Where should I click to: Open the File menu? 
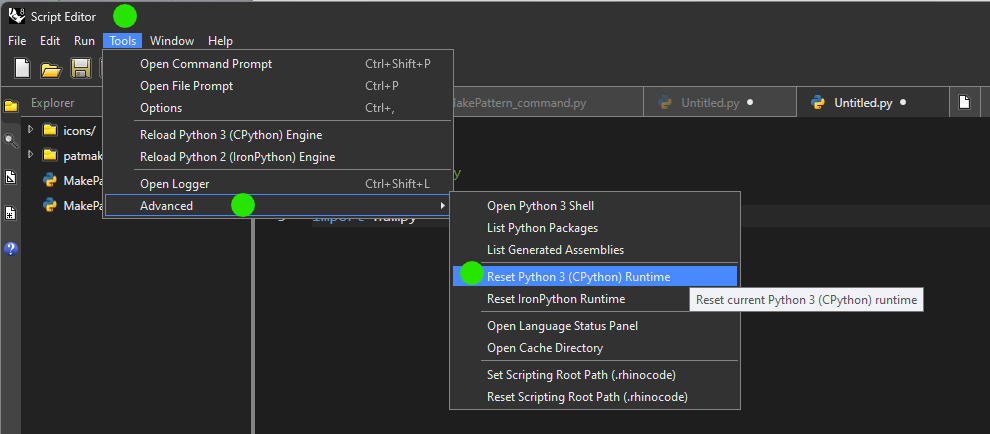(17, 41)
